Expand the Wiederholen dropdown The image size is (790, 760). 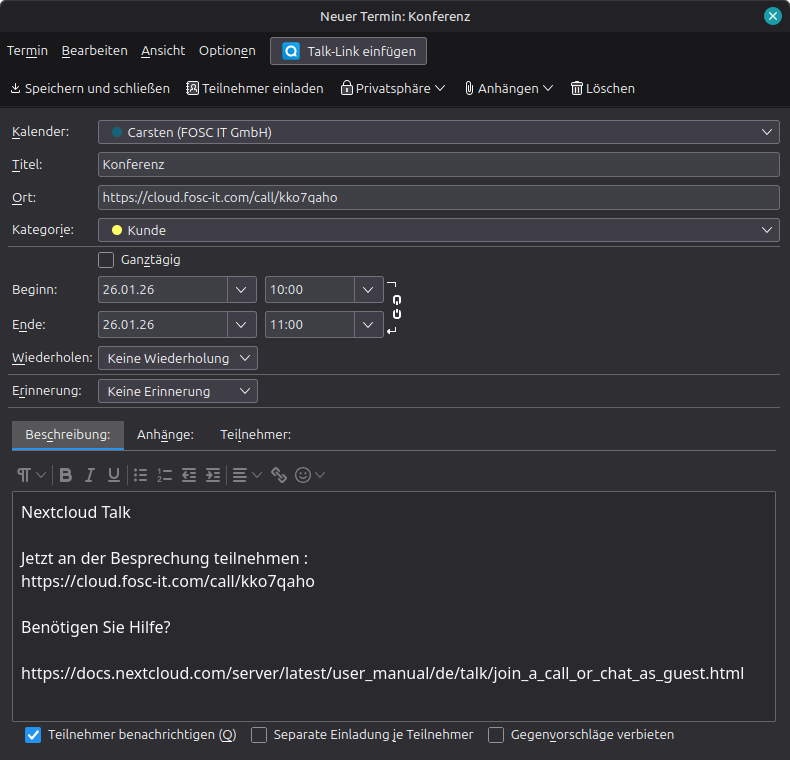177,358
